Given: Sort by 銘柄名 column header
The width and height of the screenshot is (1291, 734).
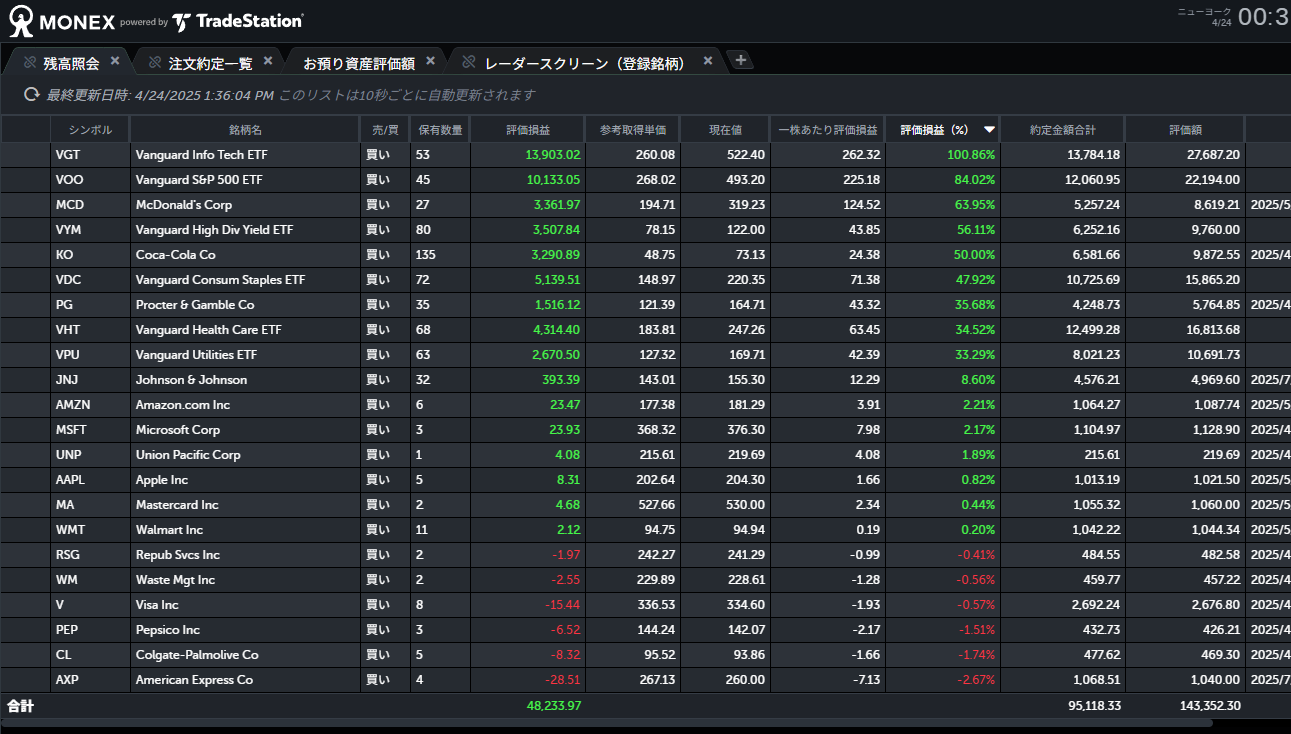Looking at the screenshot, I should pyautogui.click(x=245, y=130).
